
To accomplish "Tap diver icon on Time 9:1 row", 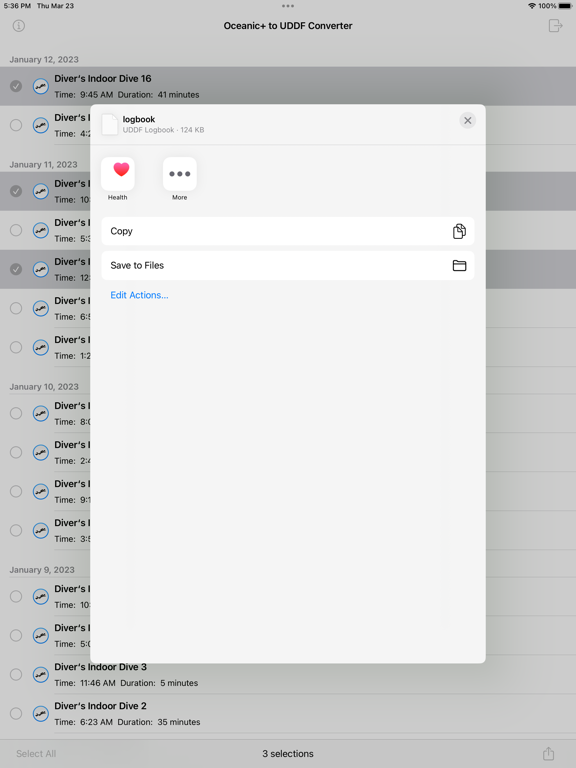I will [41, 491].
